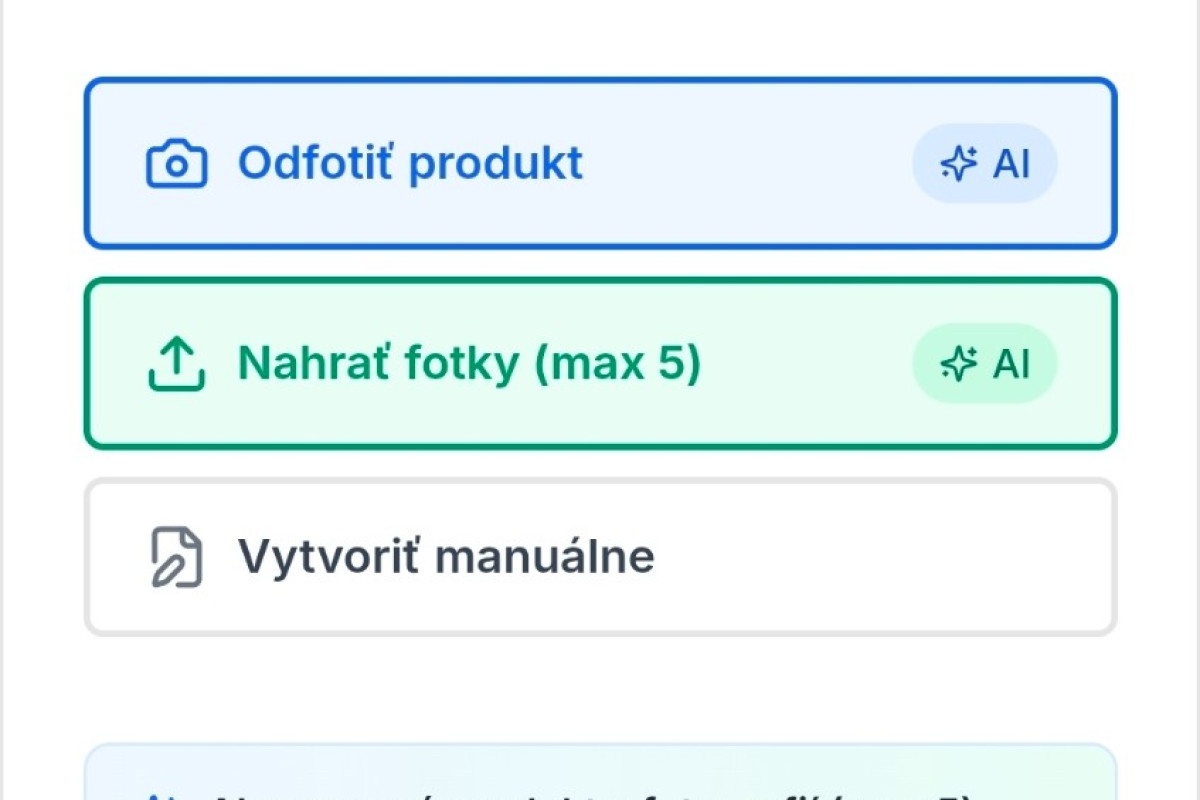Select "Nahrať fotky (max 5)" label

point(469,363)
